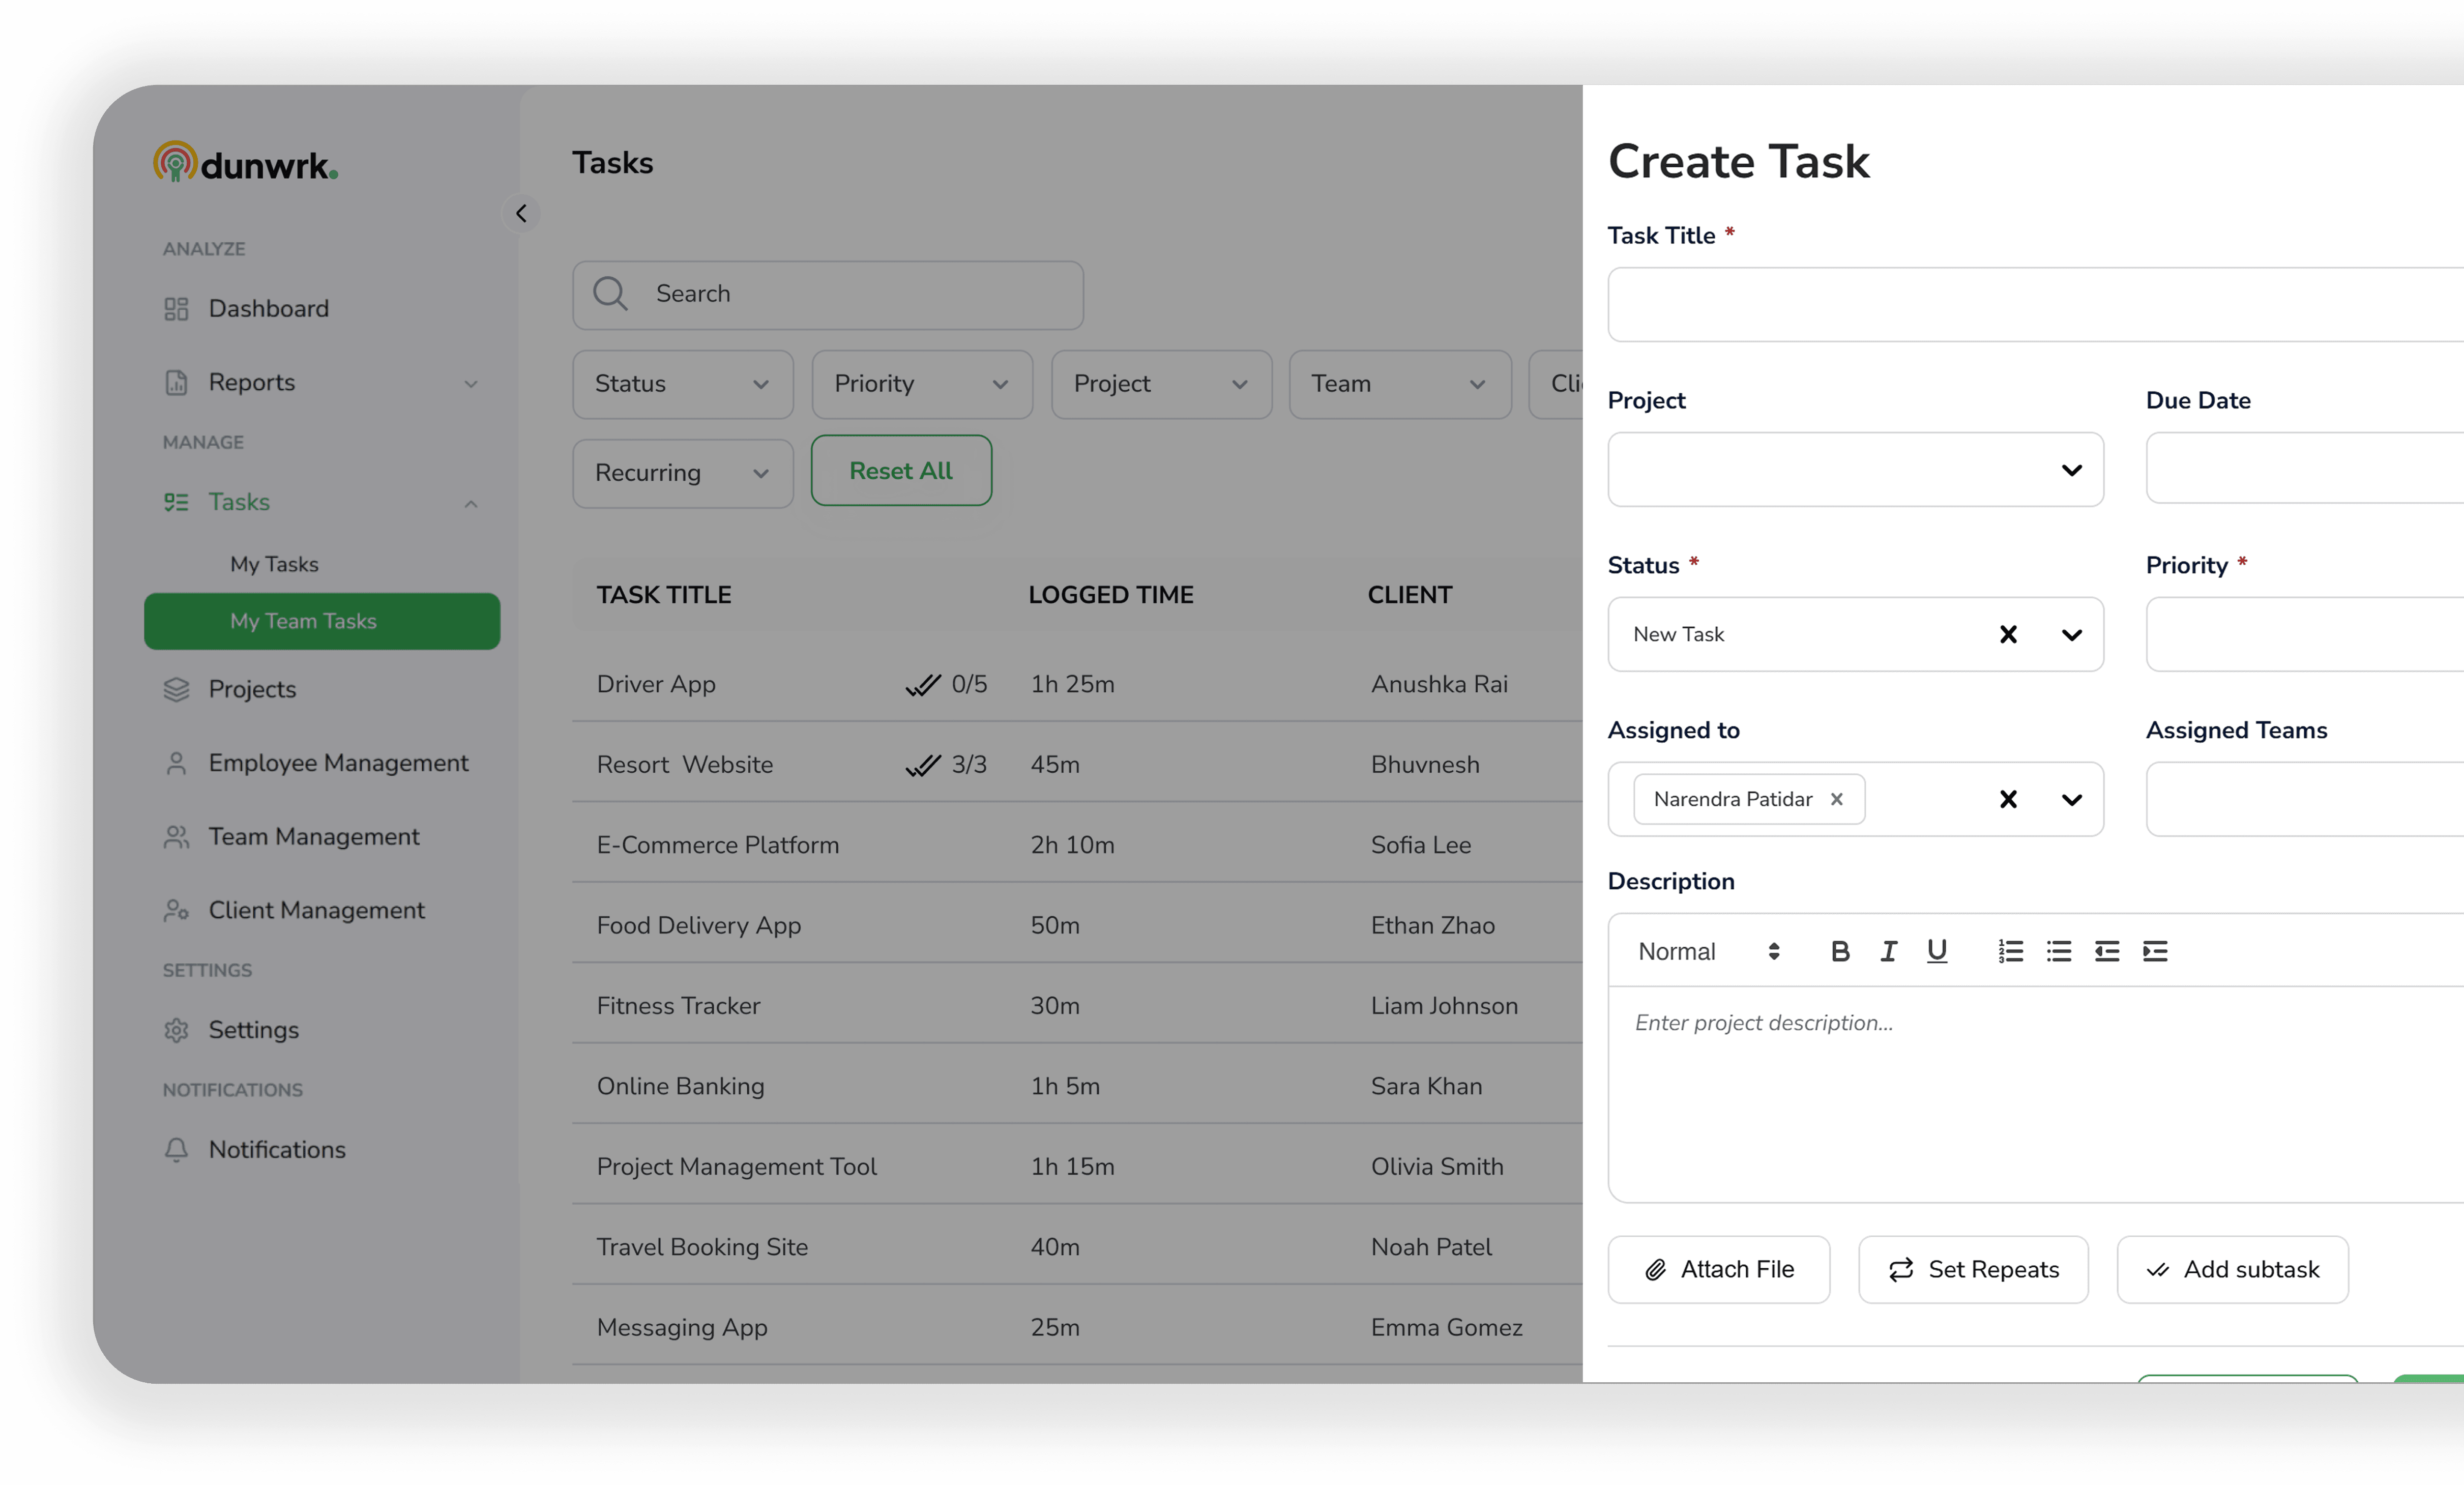Clear the New Task status with the X
2464x1485 pixels.
pyautogui.click(x=2008, y=634)
